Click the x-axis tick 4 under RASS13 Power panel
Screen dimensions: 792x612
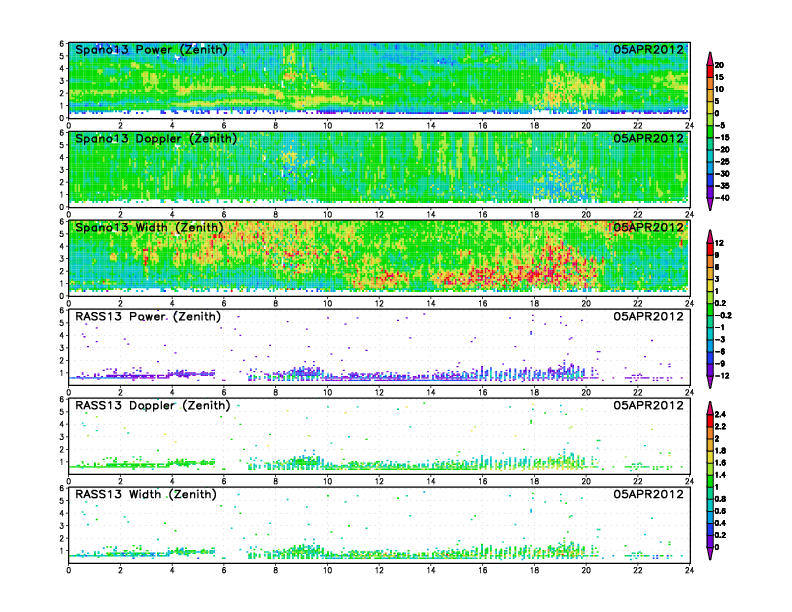[x=172, y=392]
